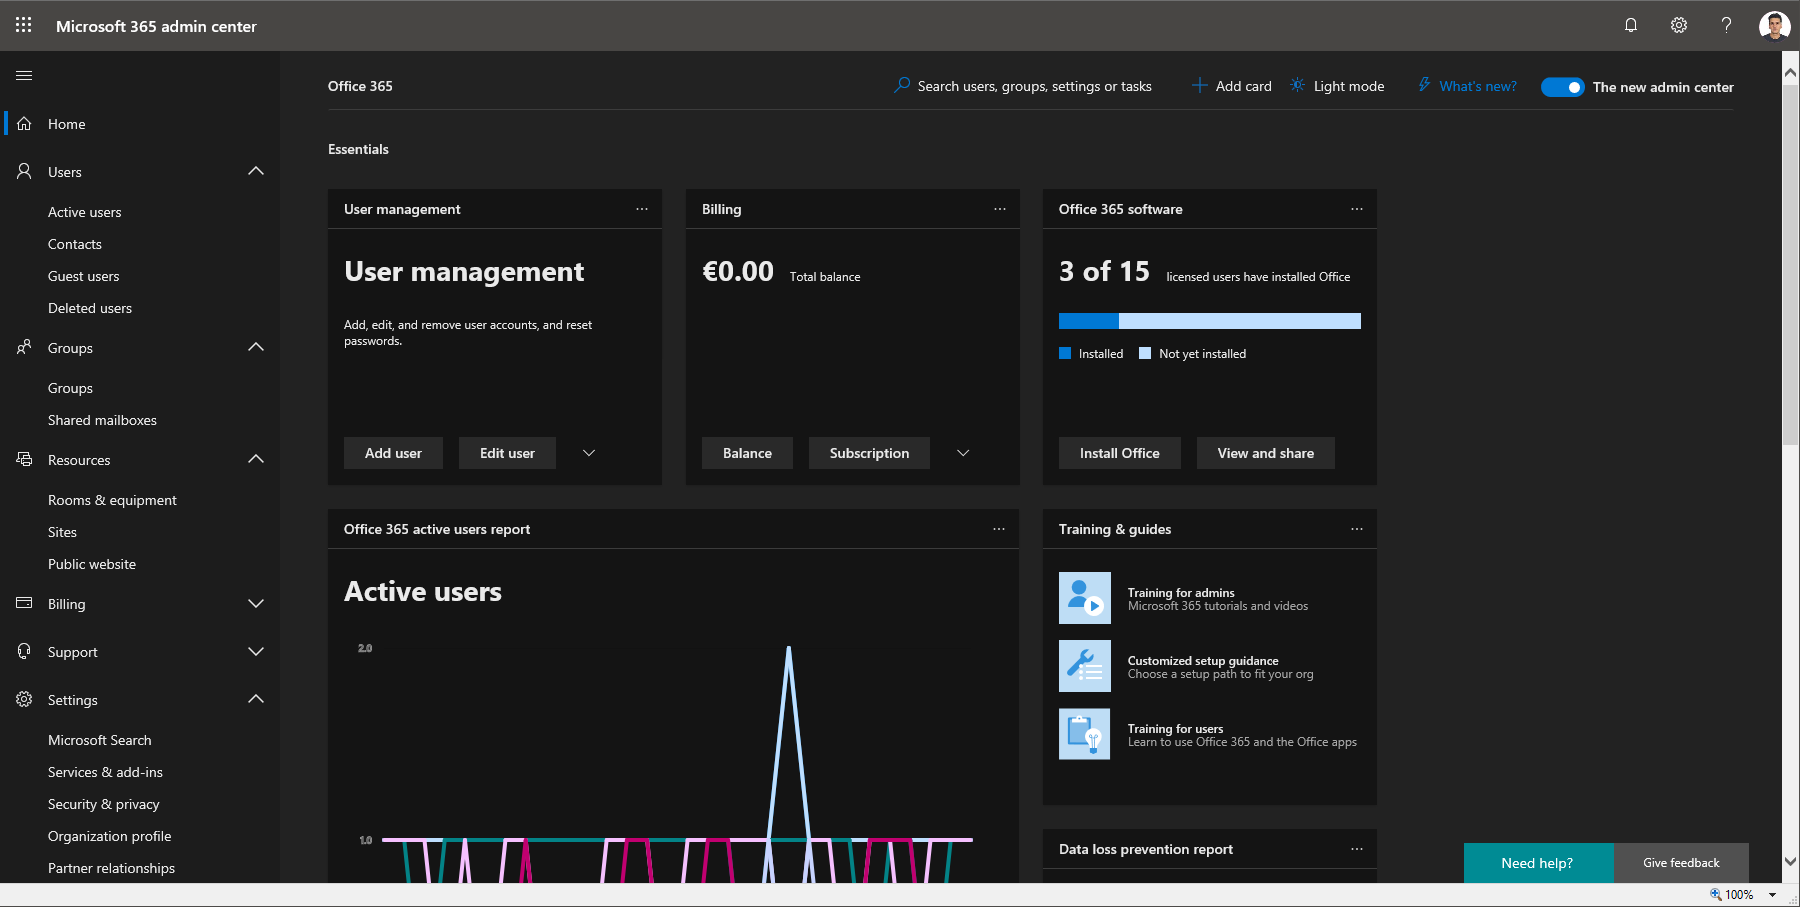This screenshot has width=1800, height=907.
Task: Click the Not yet installed legend swatch
Action: pyautogui.click(x=1145, y=353)
